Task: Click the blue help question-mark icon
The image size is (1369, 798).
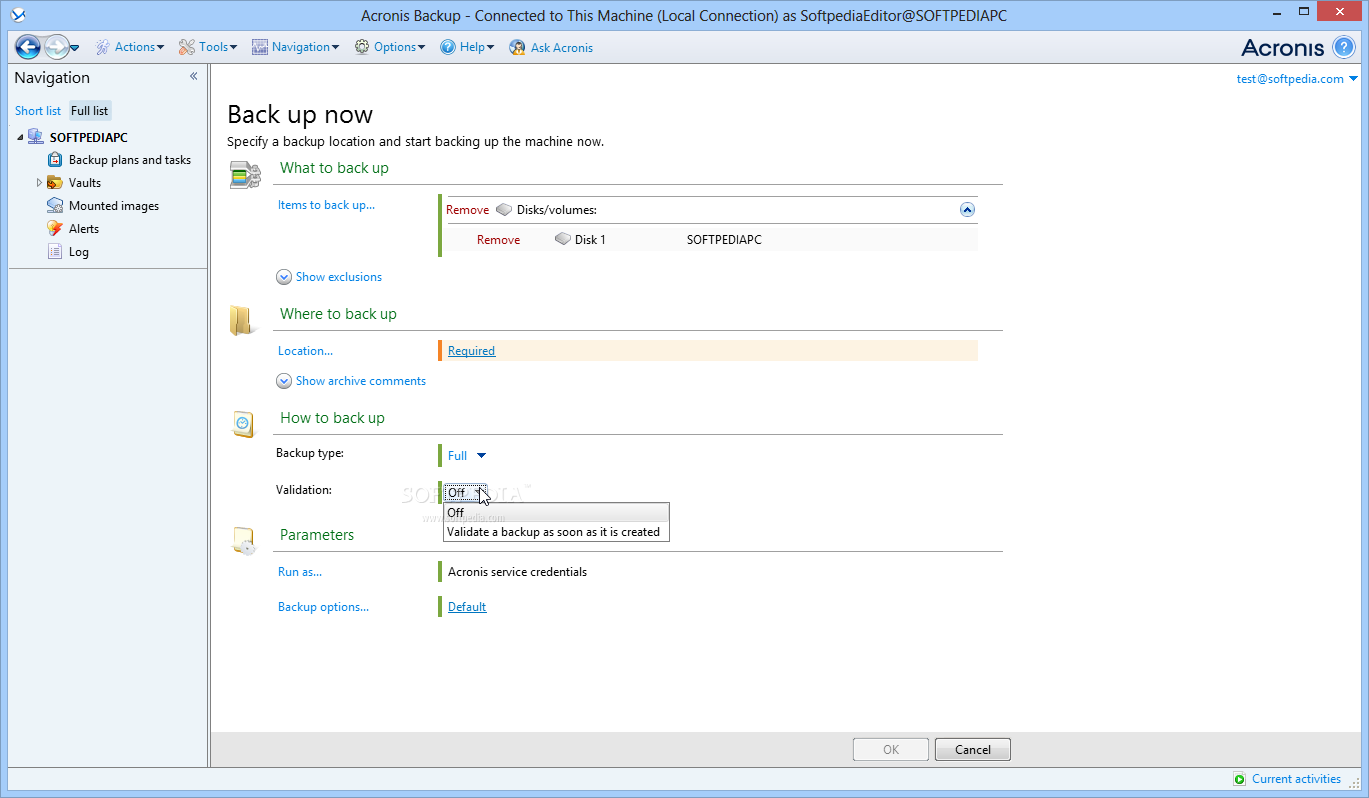Action: coord(1344,47)
